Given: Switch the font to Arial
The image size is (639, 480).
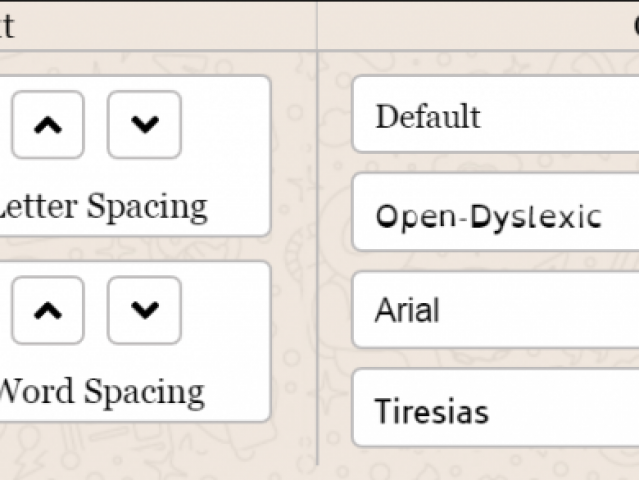Looking at the screenshot, I should pyautogui.click(x=496, y=310).
